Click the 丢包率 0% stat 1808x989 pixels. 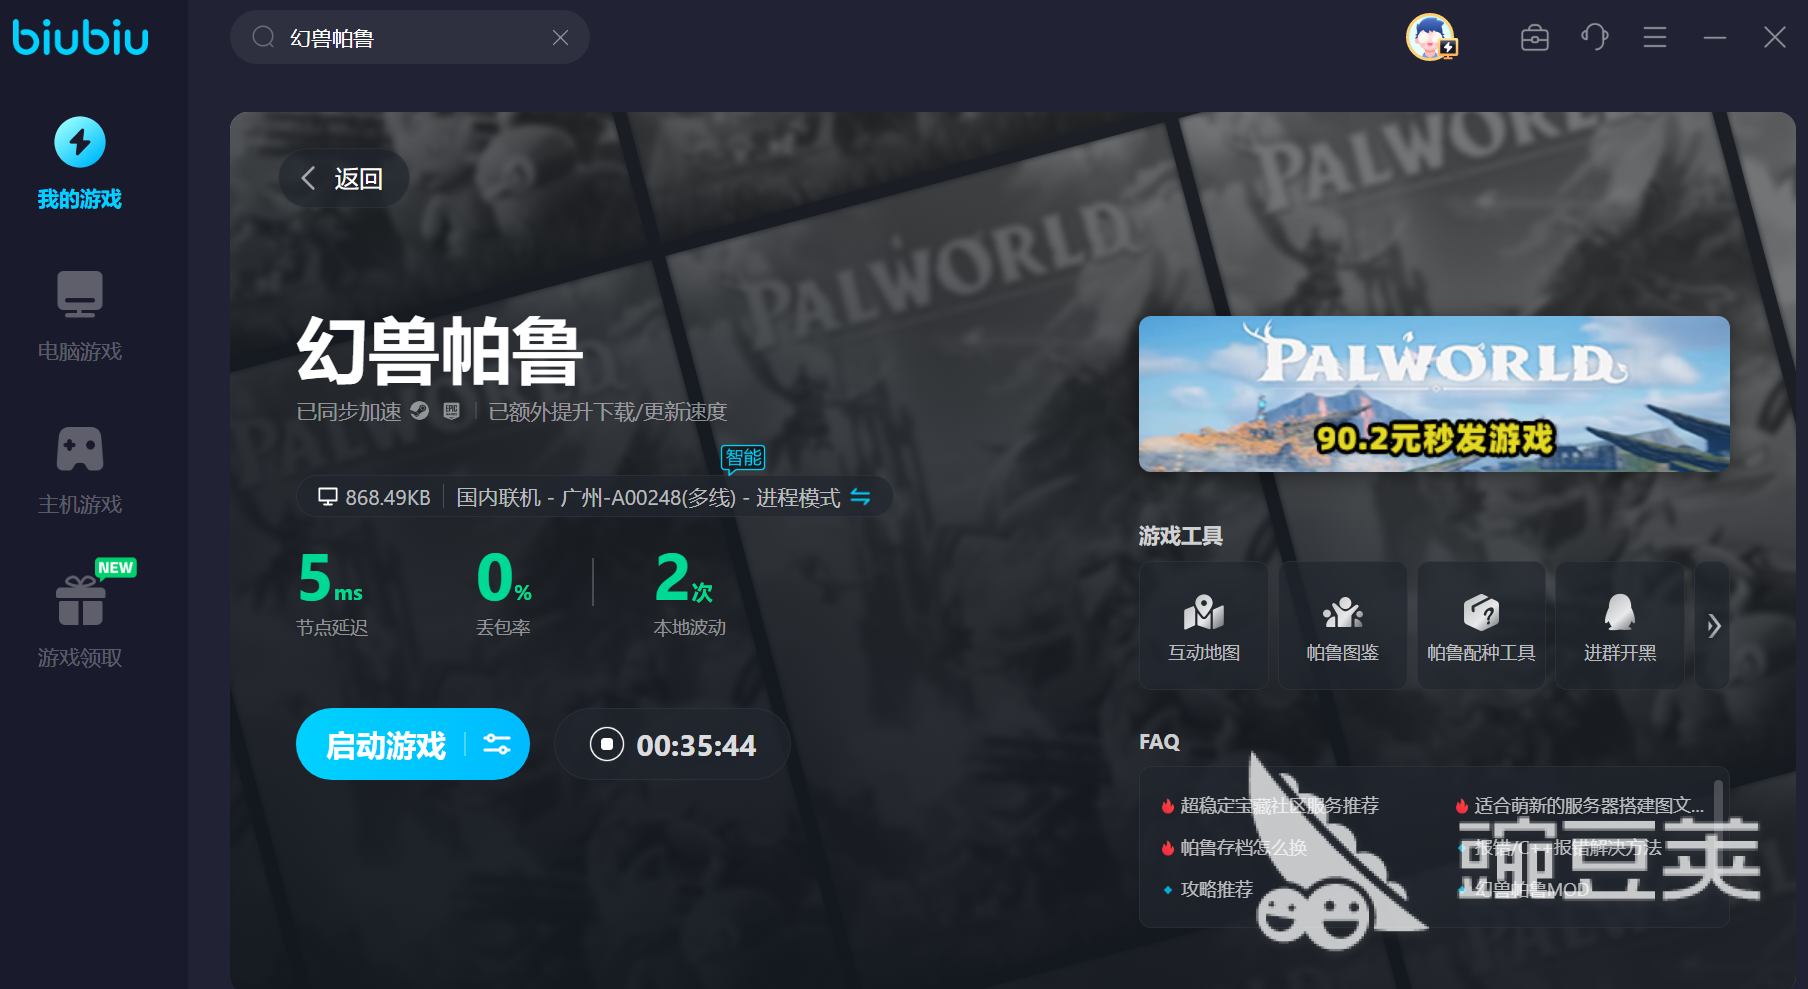504,593
